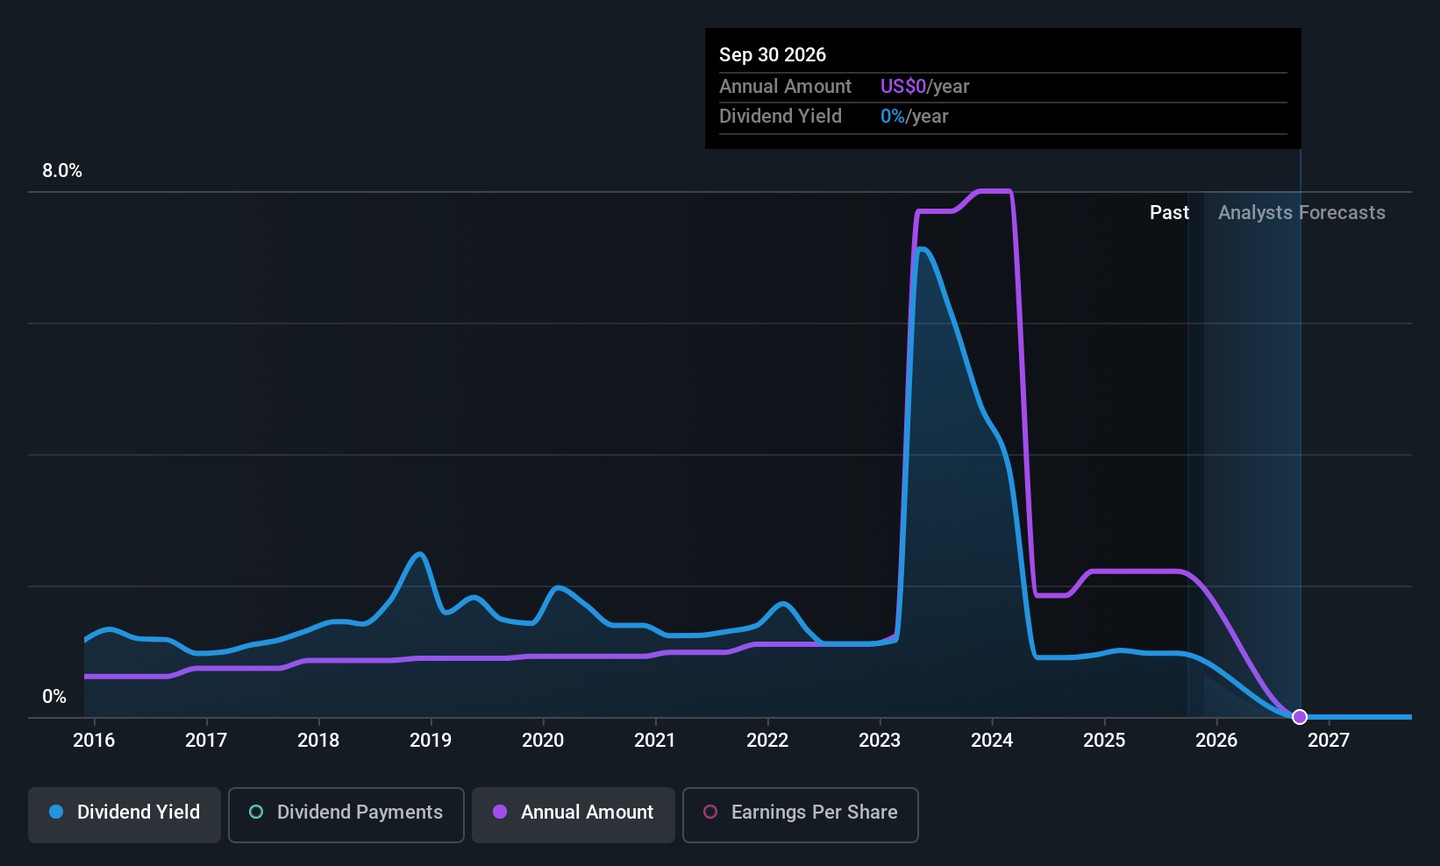
Task: Click the 2020 year axis label
Action: [x=543, y=740]
